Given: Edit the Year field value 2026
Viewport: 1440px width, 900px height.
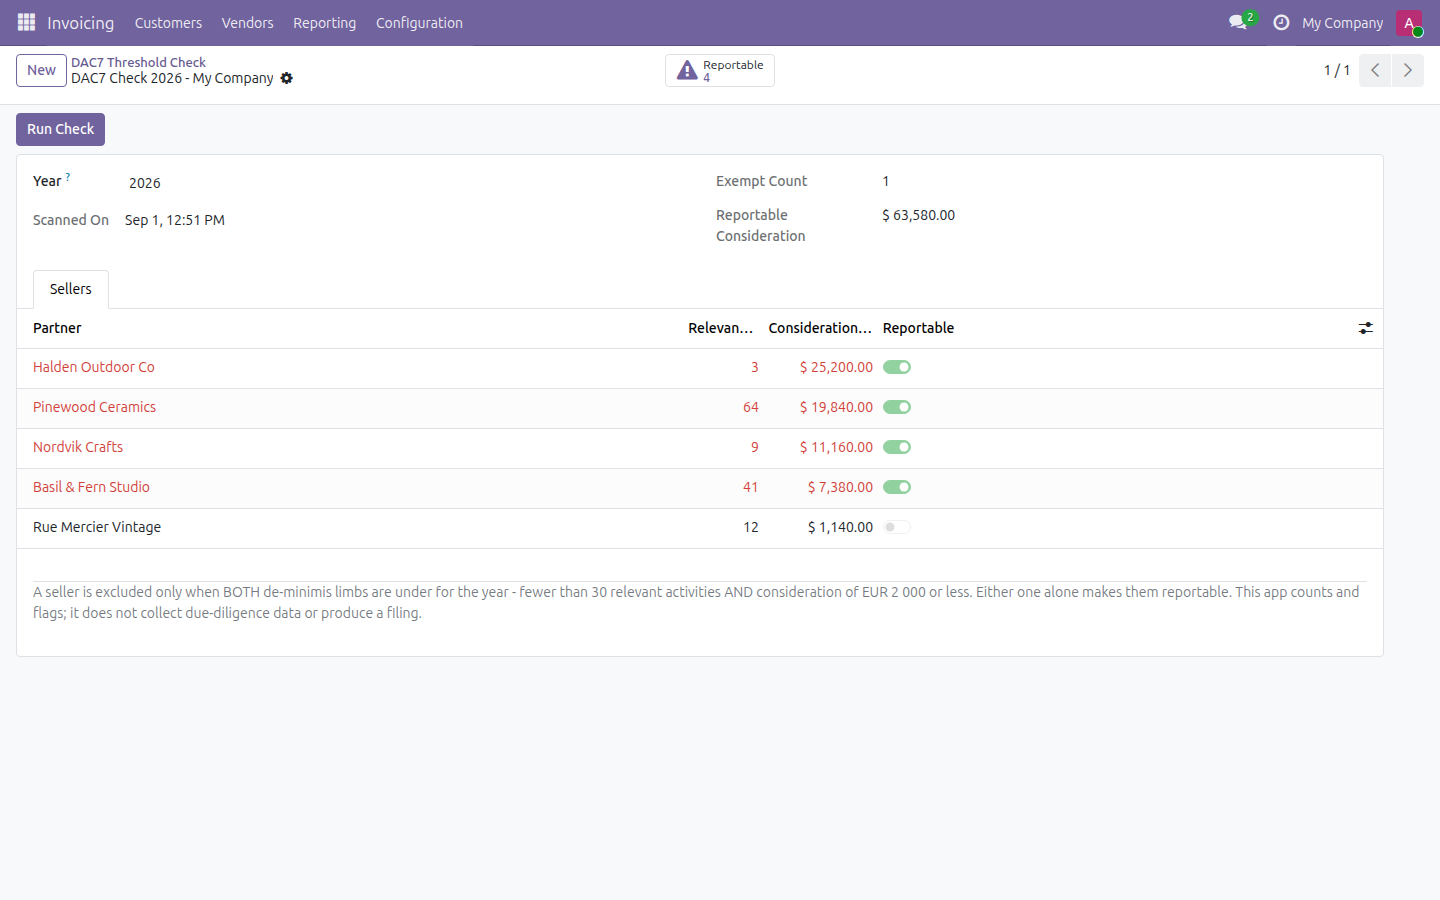Looking at the screenshot, I should 145,183.
